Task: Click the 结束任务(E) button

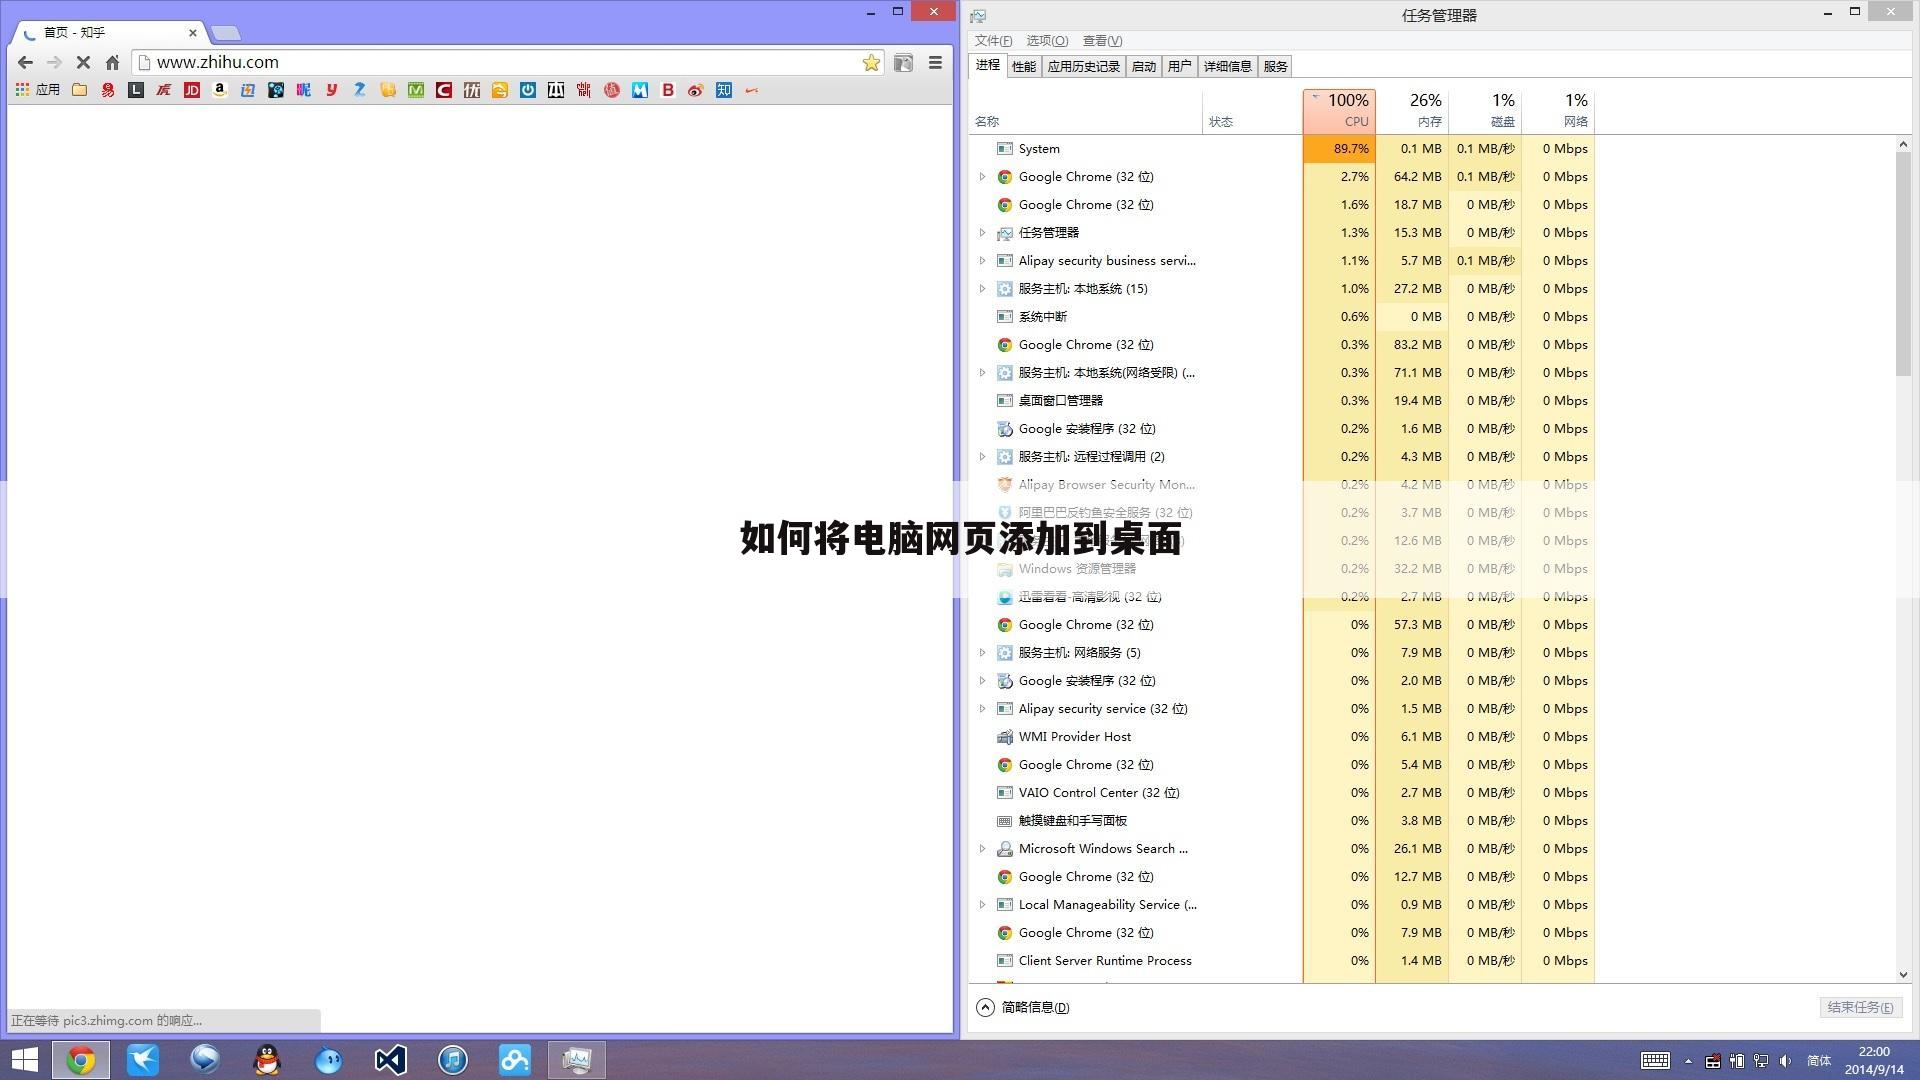Action: pyautogui.click(x=1859, y=1007)
